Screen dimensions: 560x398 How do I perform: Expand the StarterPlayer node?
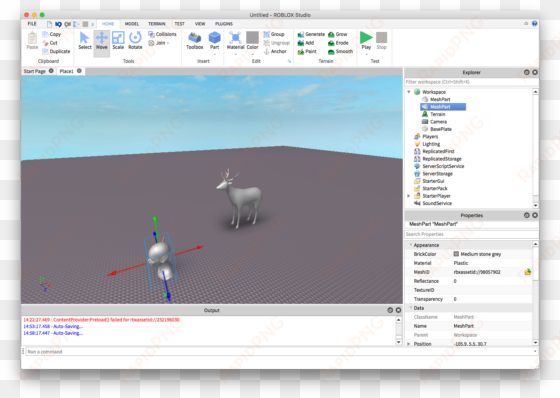[x=409, y=196]
